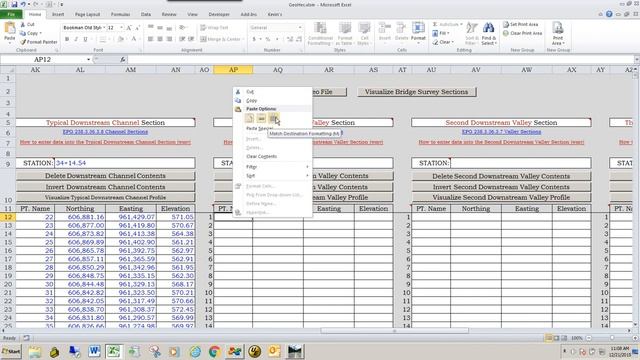The width and height of the screenshot is (640, 360).
Task: Click the Set Print Area icon
Action: pos(506,24)
